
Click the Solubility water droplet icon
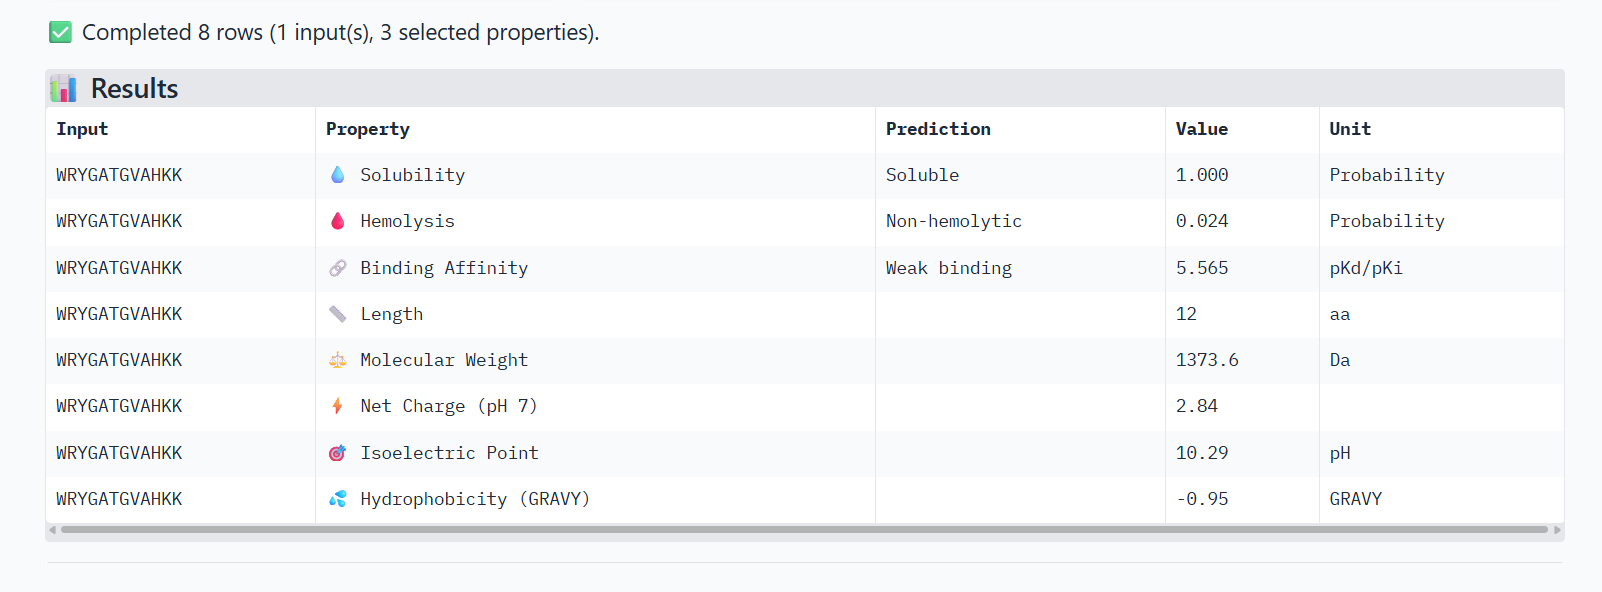[x=338, y=175]
